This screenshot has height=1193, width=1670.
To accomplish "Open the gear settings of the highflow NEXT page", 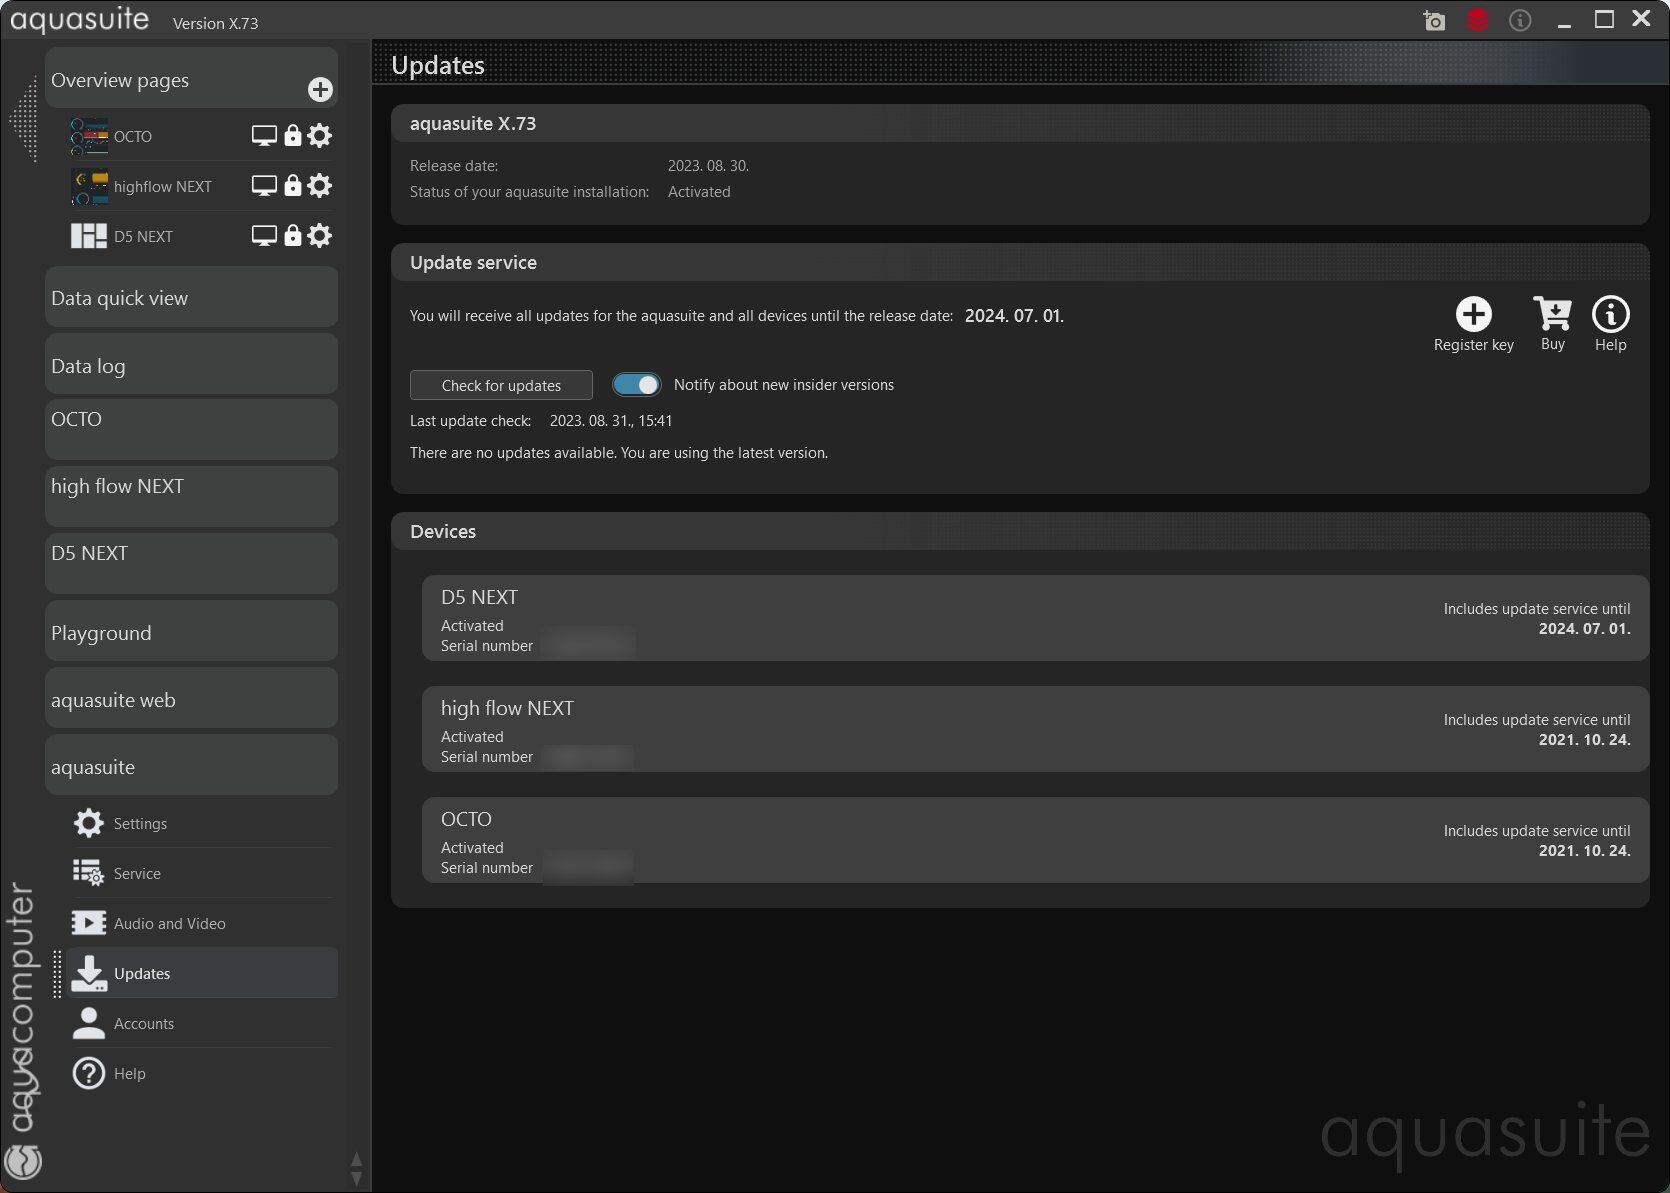I will (320, 186).
